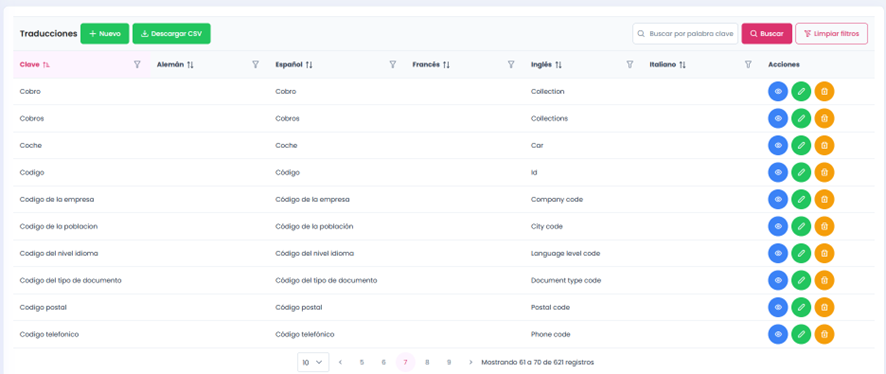Click Limpiar filtros to reset filters
The image size is (886, 374).
tap(831, 33)
